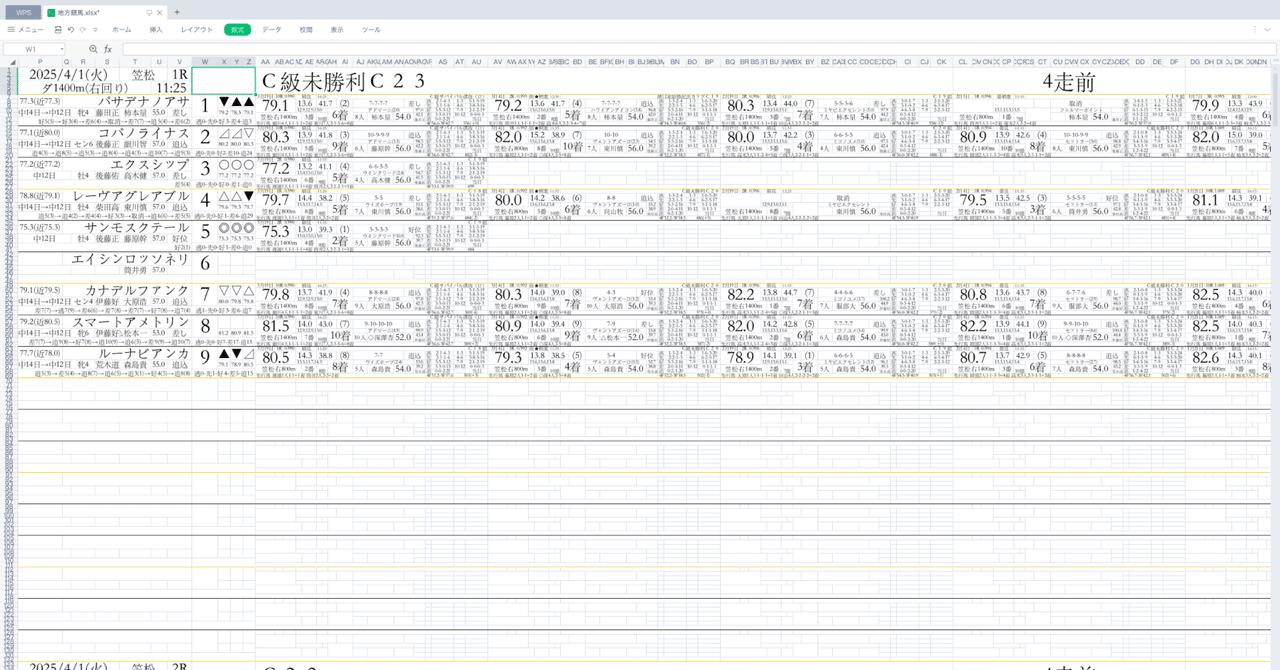Click the green spreadsheet icon on the file tab
Viewport: 1280px width, 670px height.
(51, 13)
